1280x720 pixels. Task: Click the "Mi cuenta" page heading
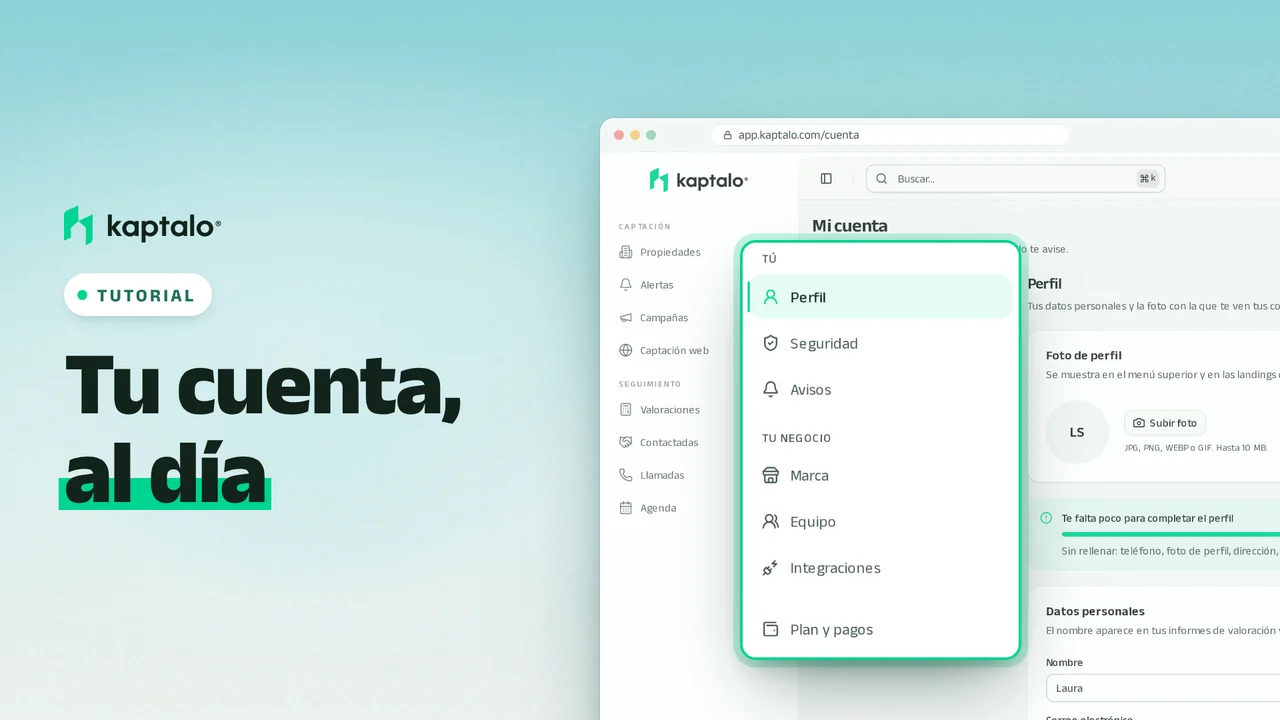tap(850, 226)
